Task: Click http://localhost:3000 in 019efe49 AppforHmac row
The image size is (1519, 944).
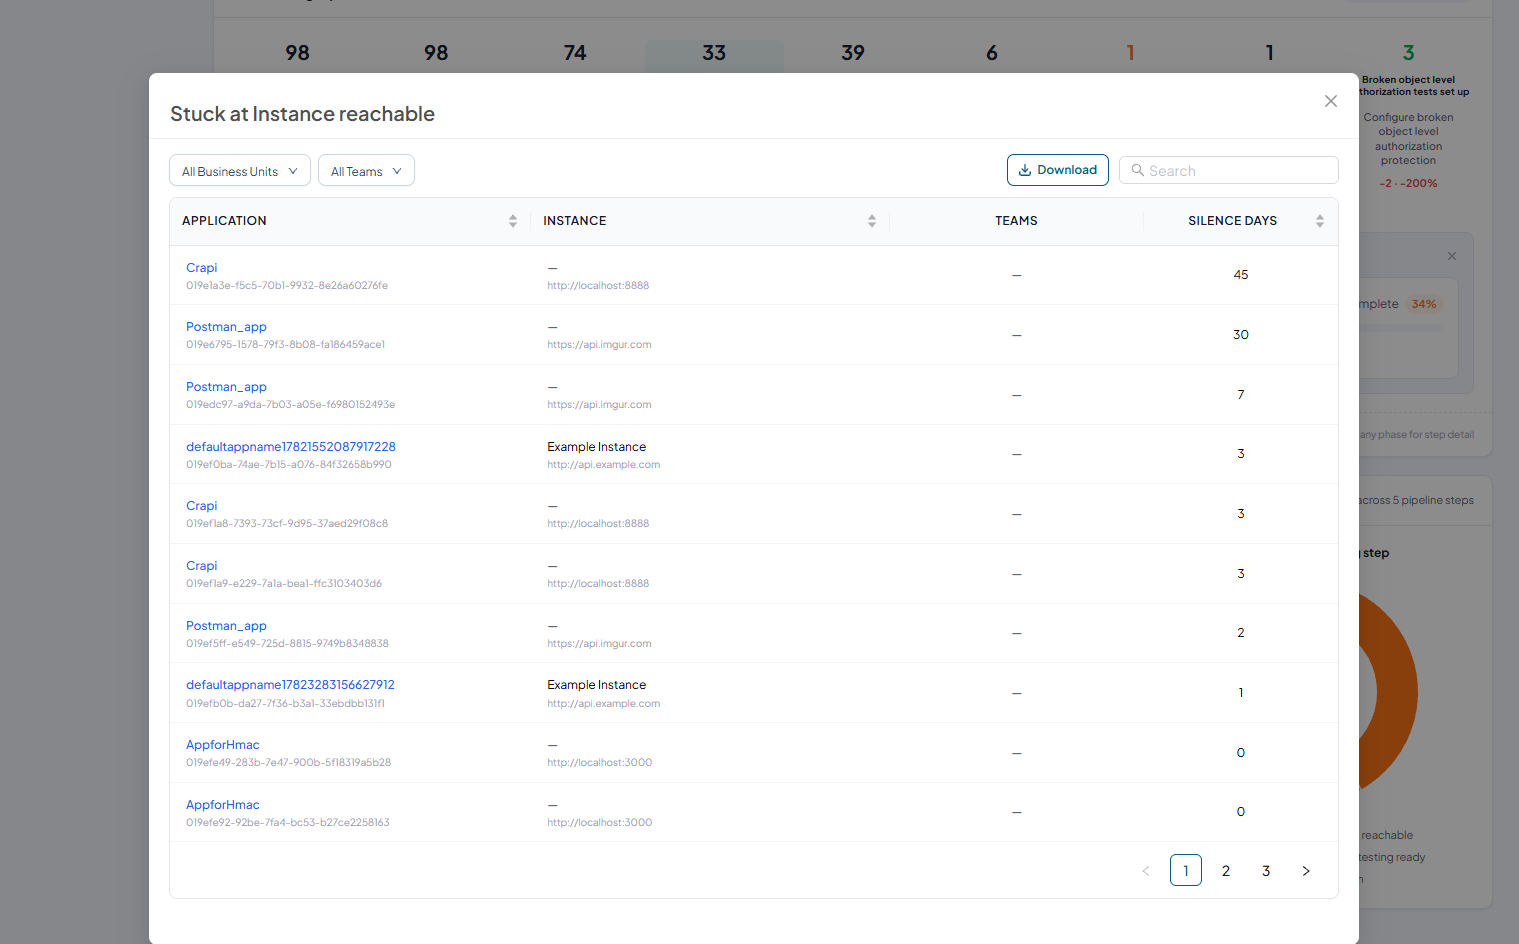Action: tap(600, 763)
